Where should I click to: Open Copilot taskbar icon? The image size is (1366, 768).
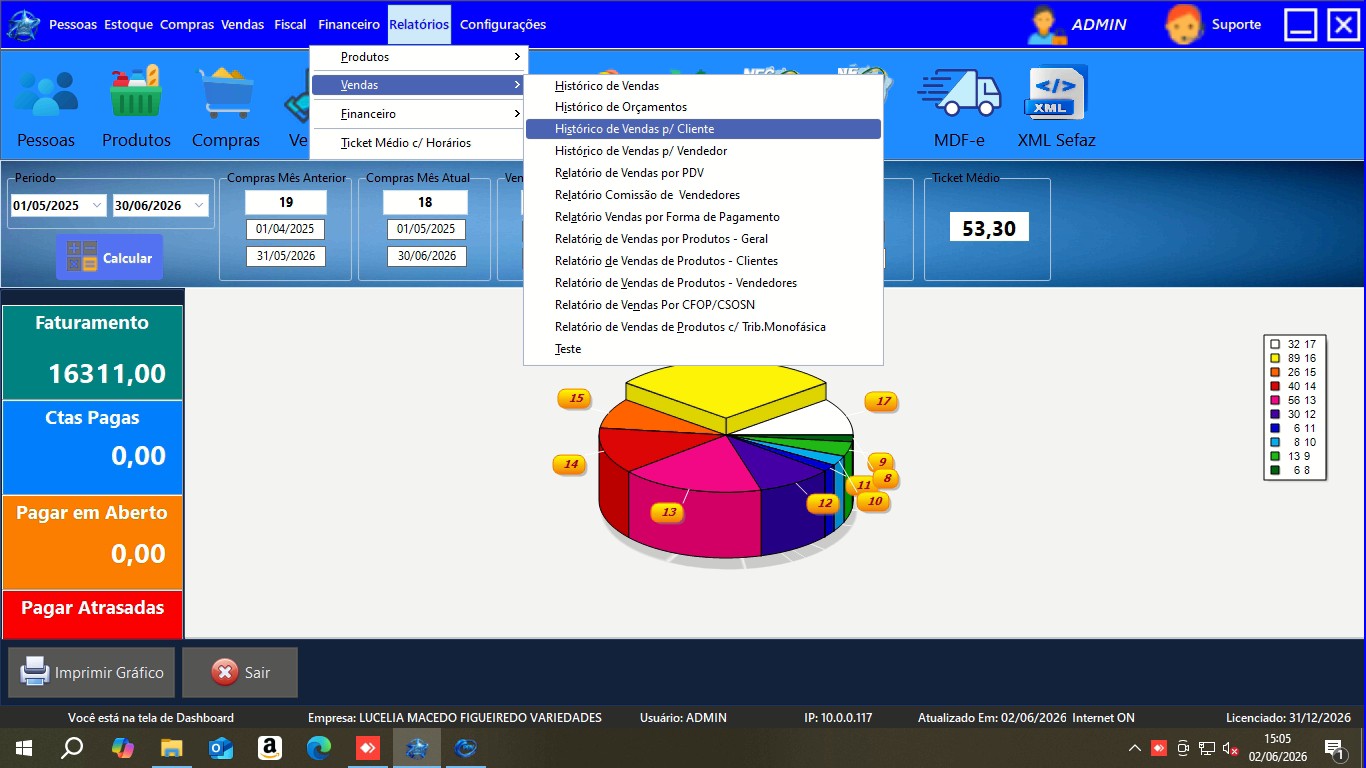pyautogui.click(x=122, y=747)
